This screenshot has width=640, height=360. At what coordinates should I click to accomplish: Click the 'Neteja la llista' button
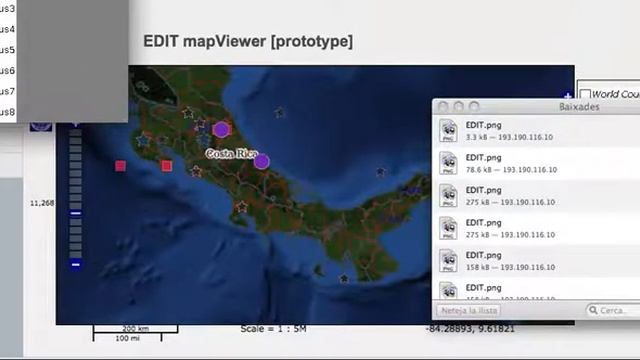pos(469,311)
